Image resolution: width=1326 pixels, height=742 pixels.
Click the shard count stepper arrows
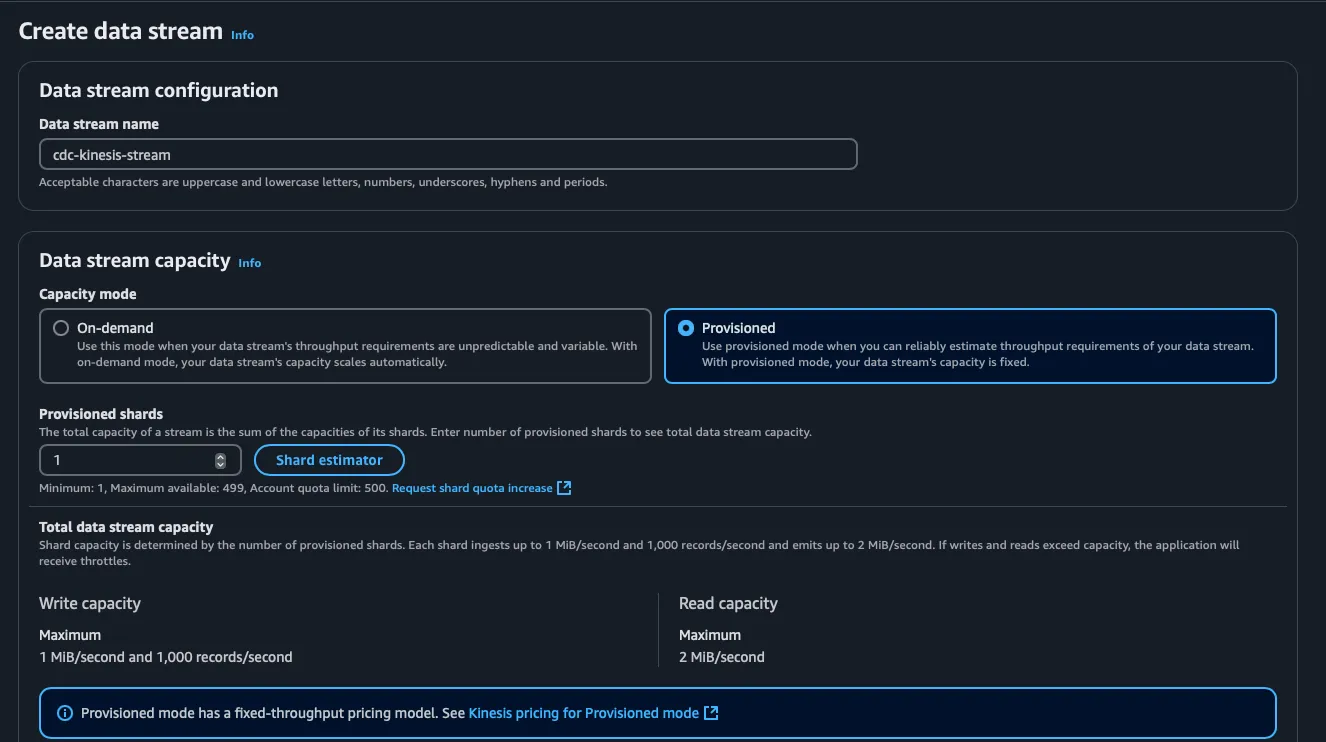[x=220, y=460]
